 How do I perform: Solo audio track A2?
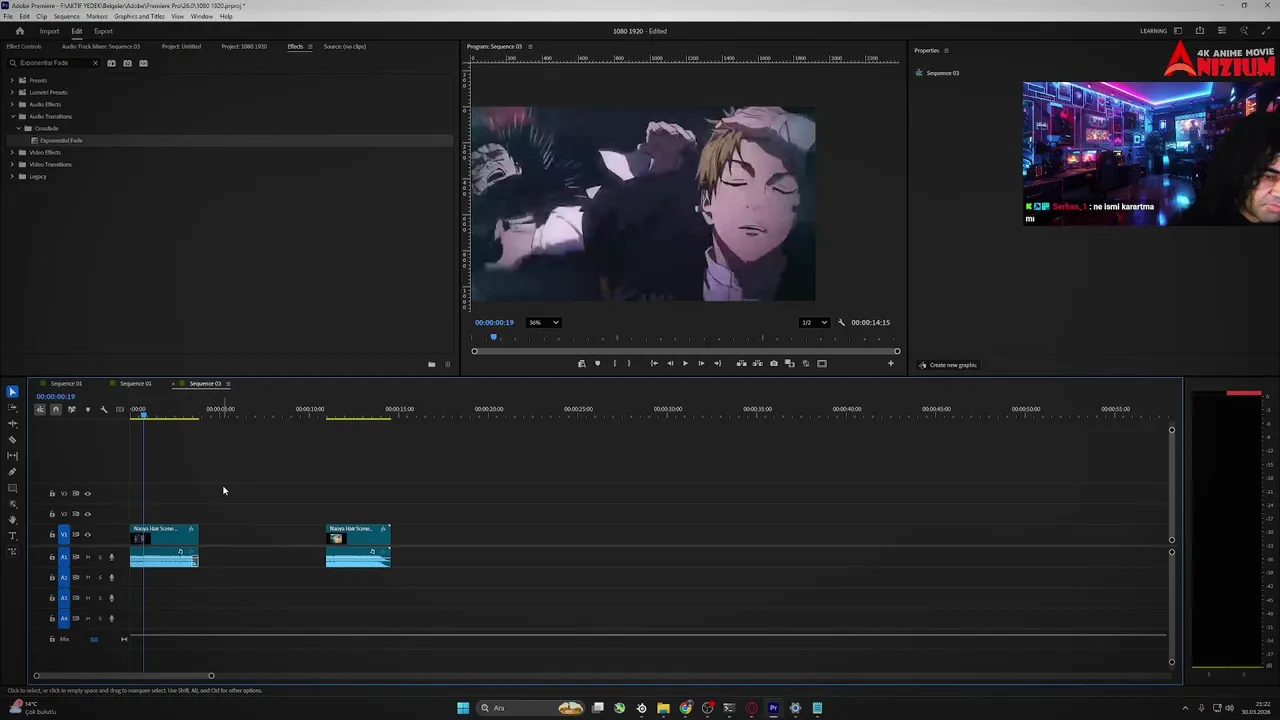click(x=99, y=577)
